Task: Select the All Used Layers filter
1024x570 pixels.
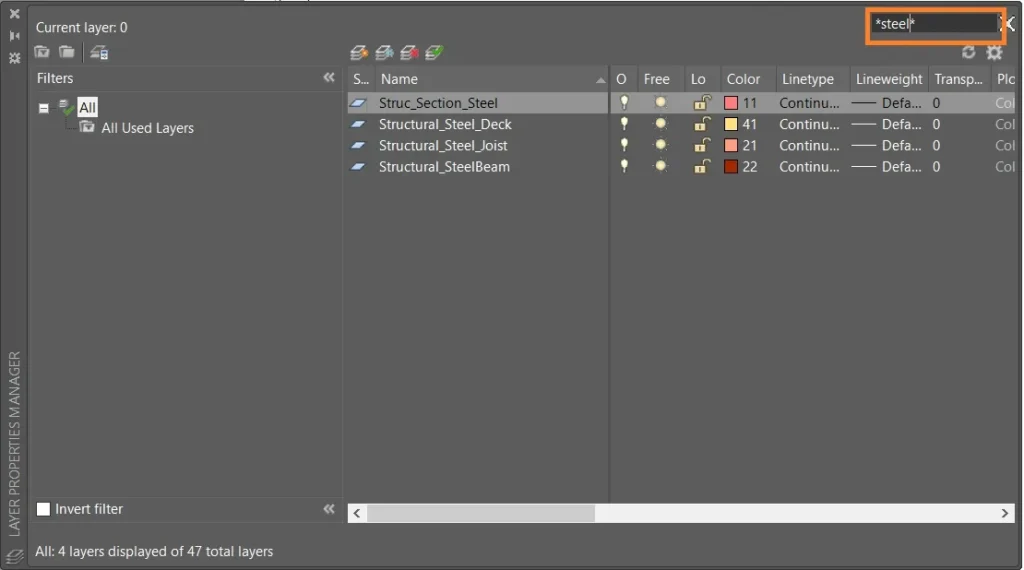Action: click(147, 128)
